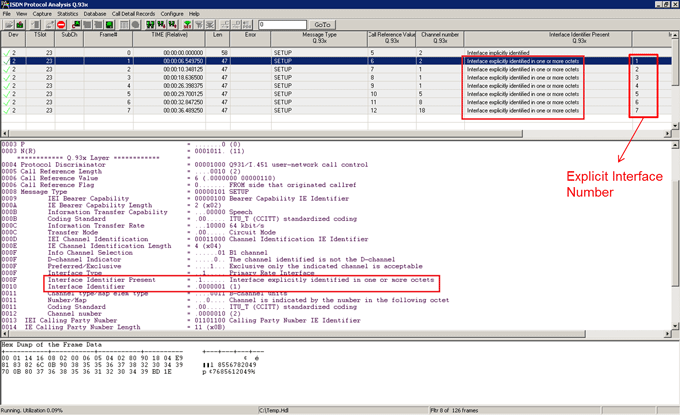Click the Error column header
680x415 pixels.
click(x=250, y=38)
